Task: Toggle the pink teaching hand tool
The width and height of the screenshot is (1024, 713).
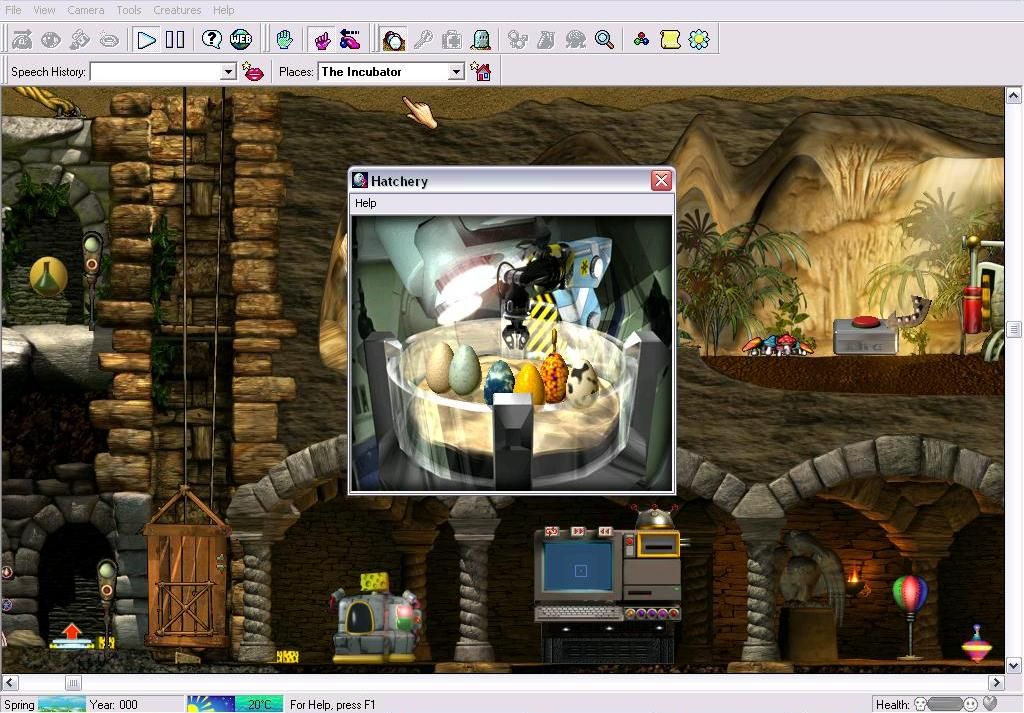Action: 322,40
